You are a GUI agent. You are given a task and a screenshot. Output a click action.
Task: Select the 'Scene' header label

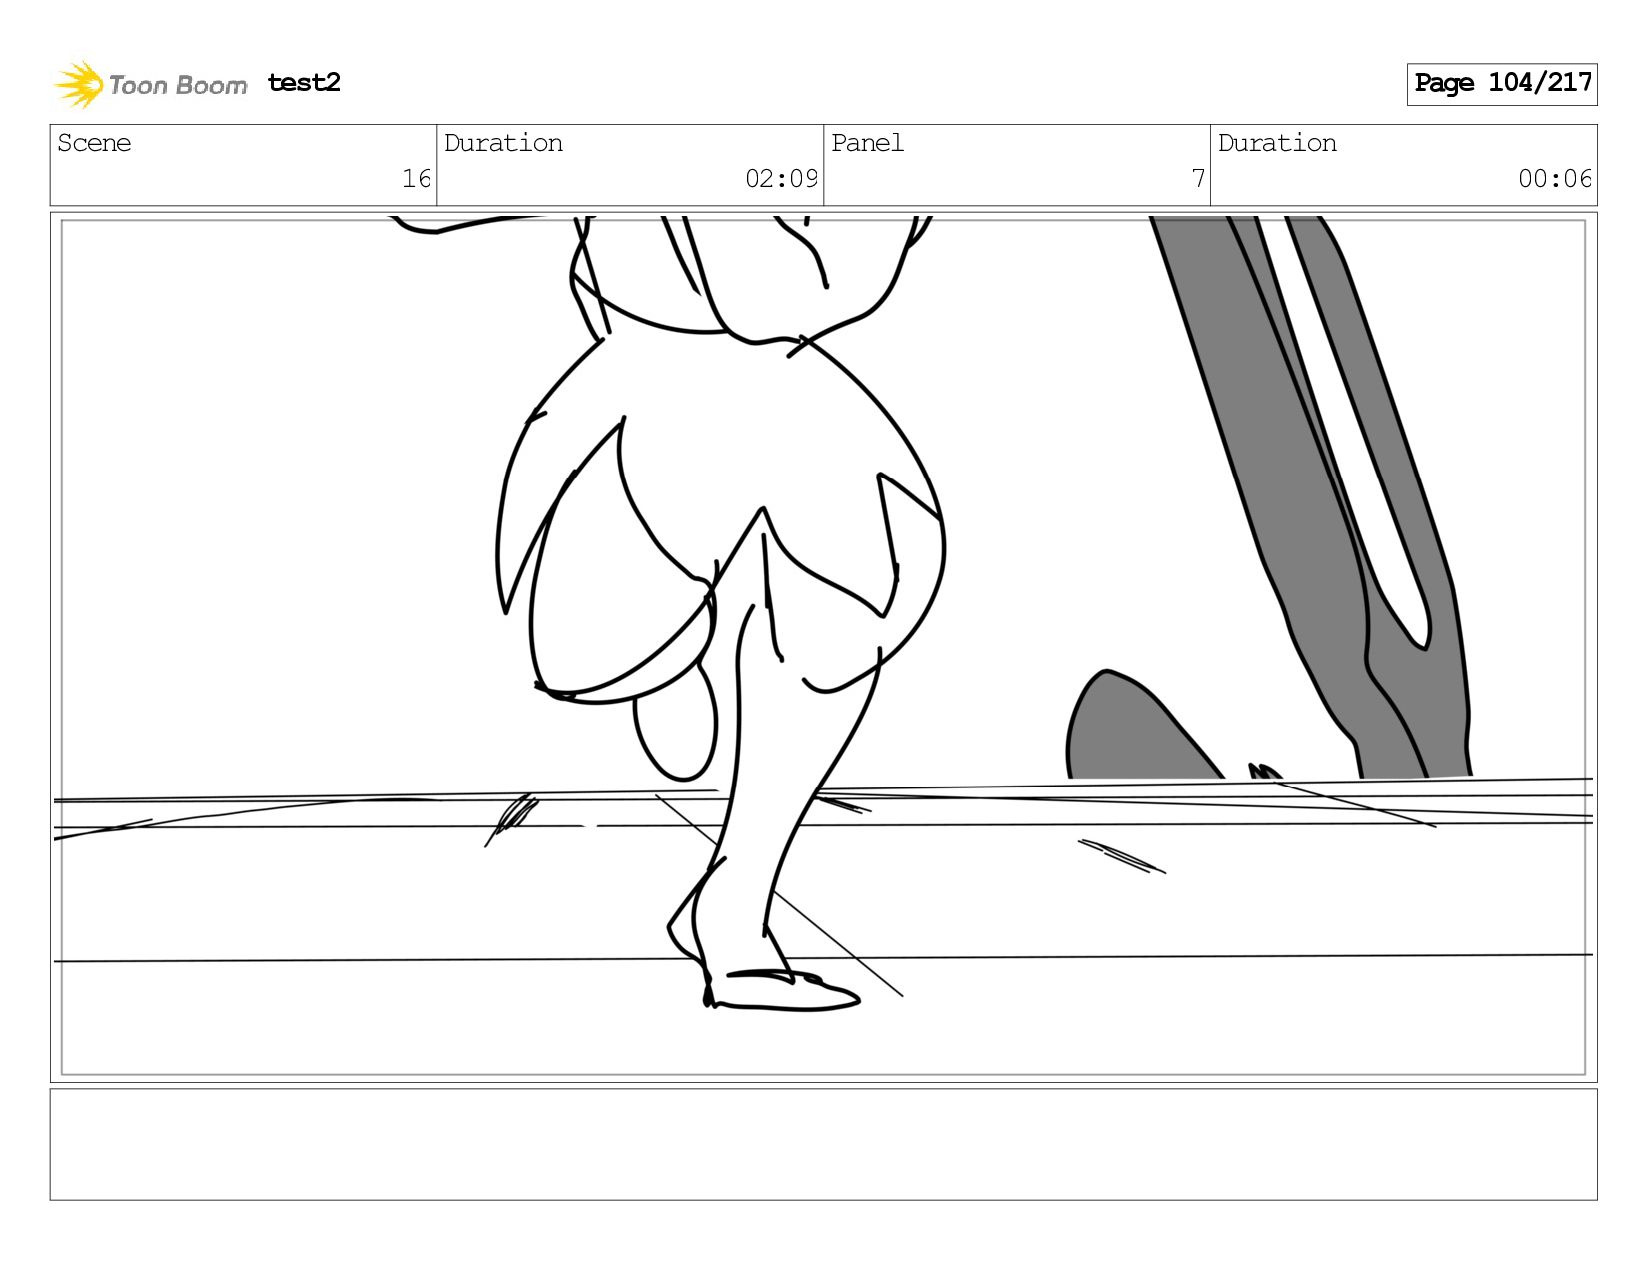pyautogui.click(x=94, y=143)
